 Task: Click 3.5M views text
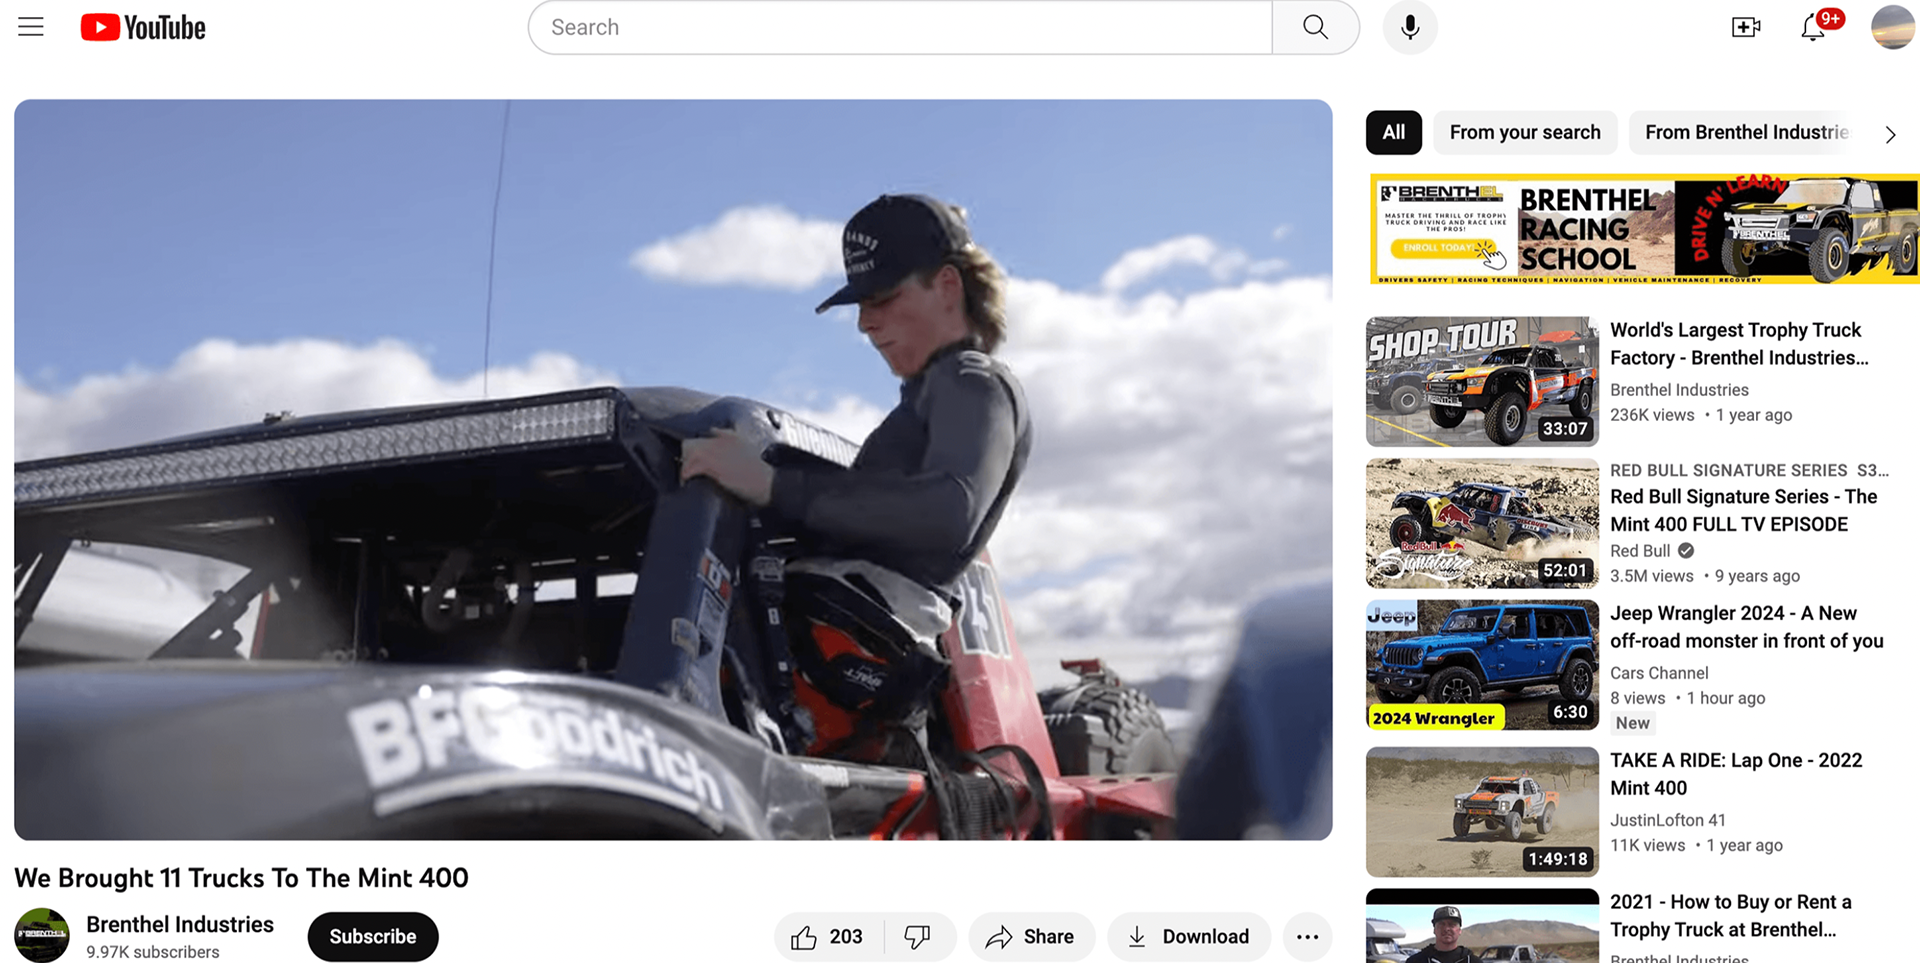click(x=1652, y=576)
